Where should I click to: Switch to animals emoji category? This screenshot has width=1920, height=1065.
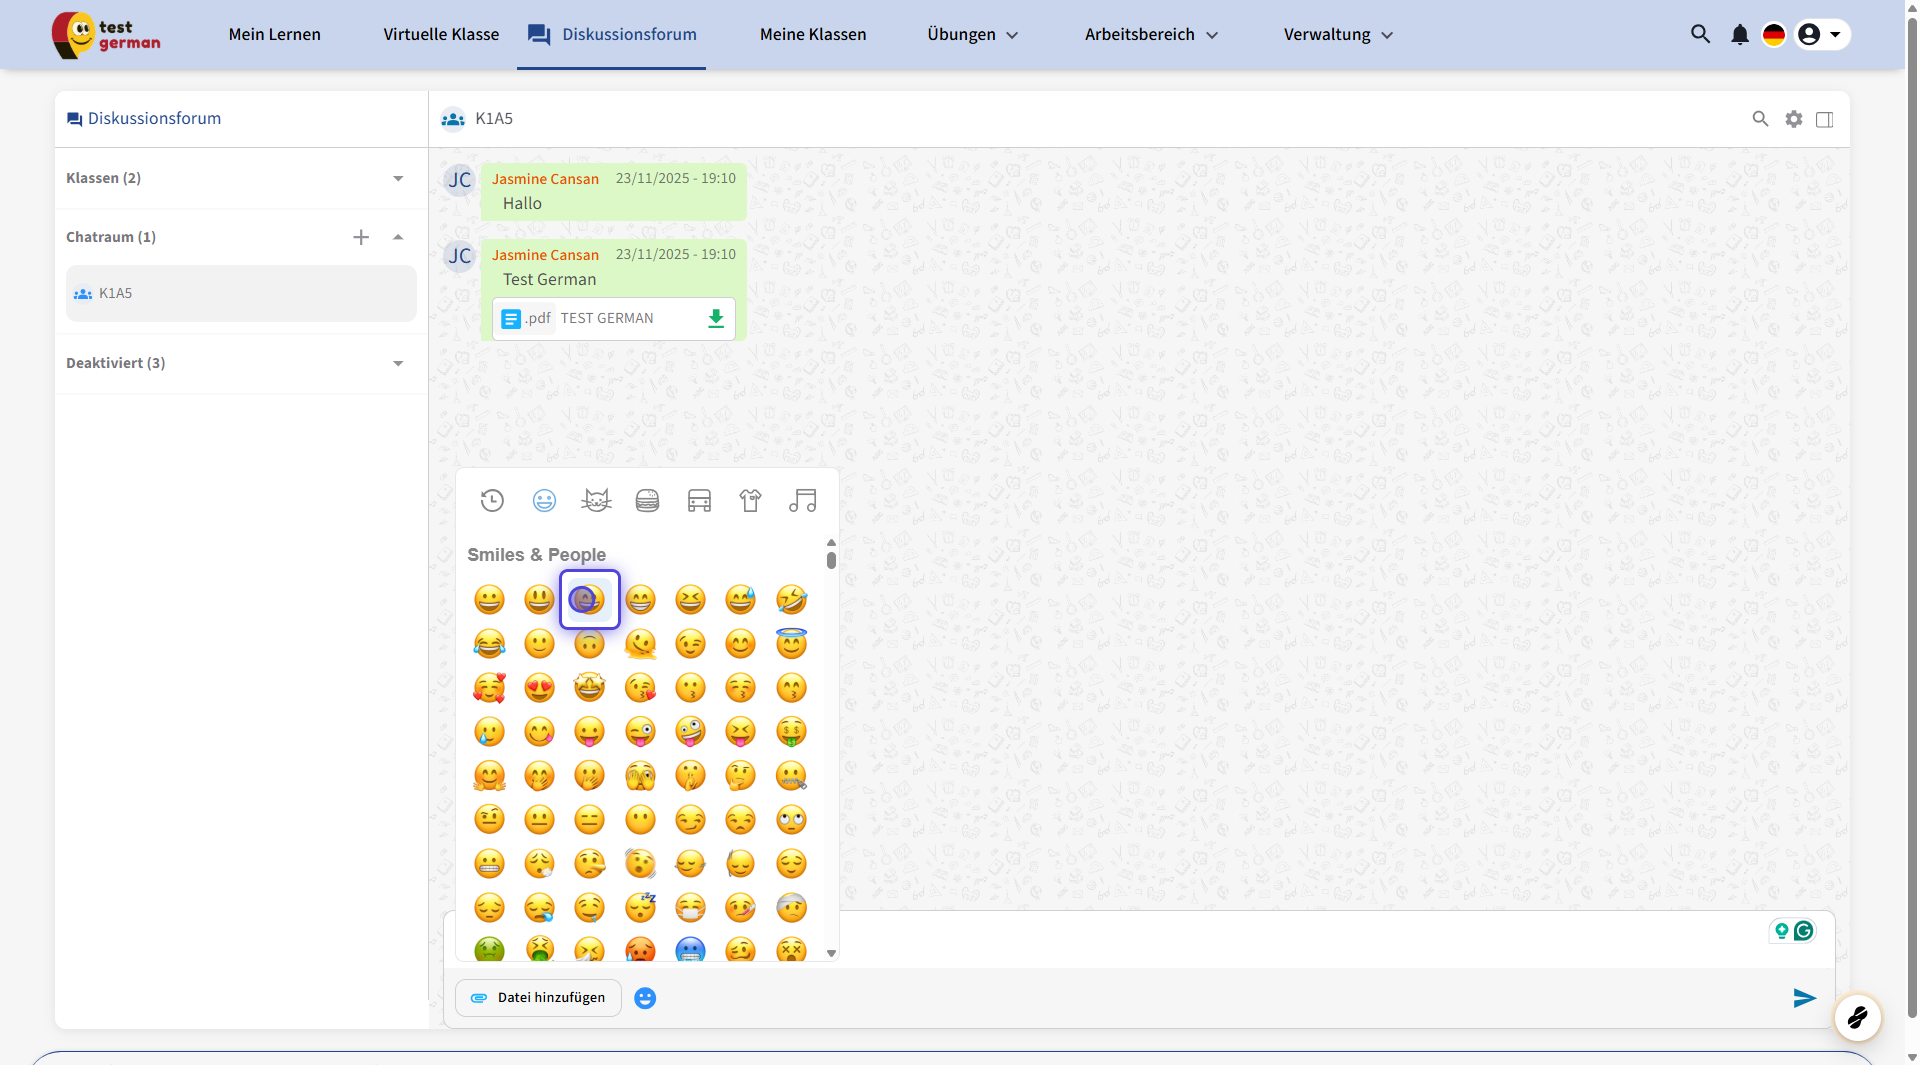click(596, 501)
